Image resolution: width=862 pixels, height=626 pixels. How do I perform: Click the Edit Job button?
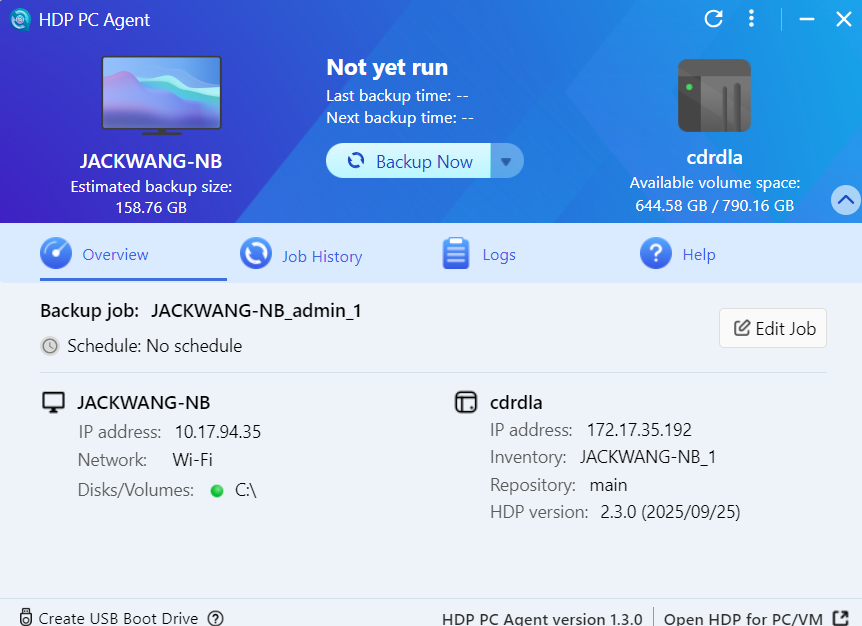[x=773, y=328]
